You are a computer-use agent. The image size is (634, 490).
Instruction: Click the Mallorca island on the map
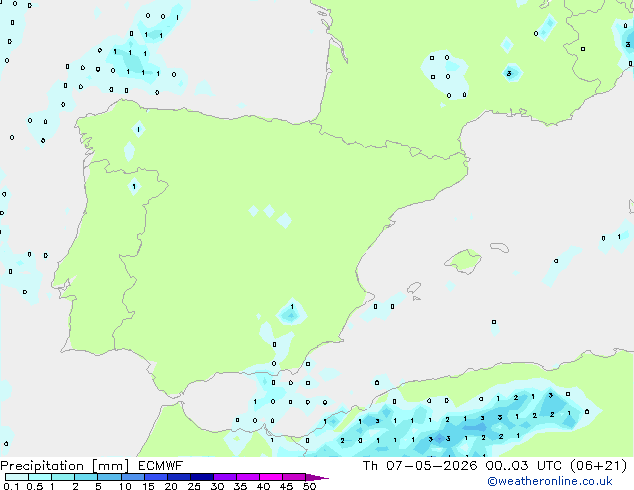point(463,261)
